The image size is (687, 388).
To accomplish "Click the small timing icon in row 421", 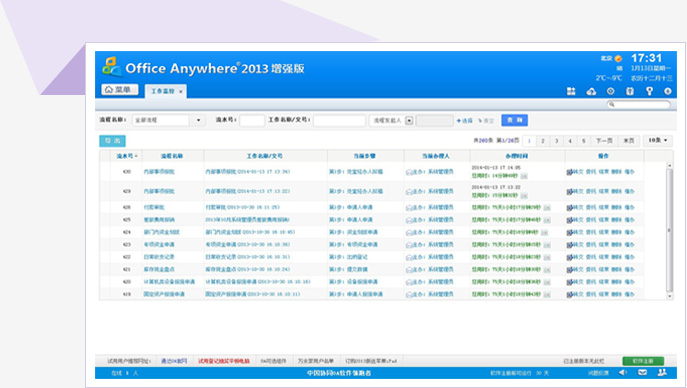I will (x=547, y=270).
